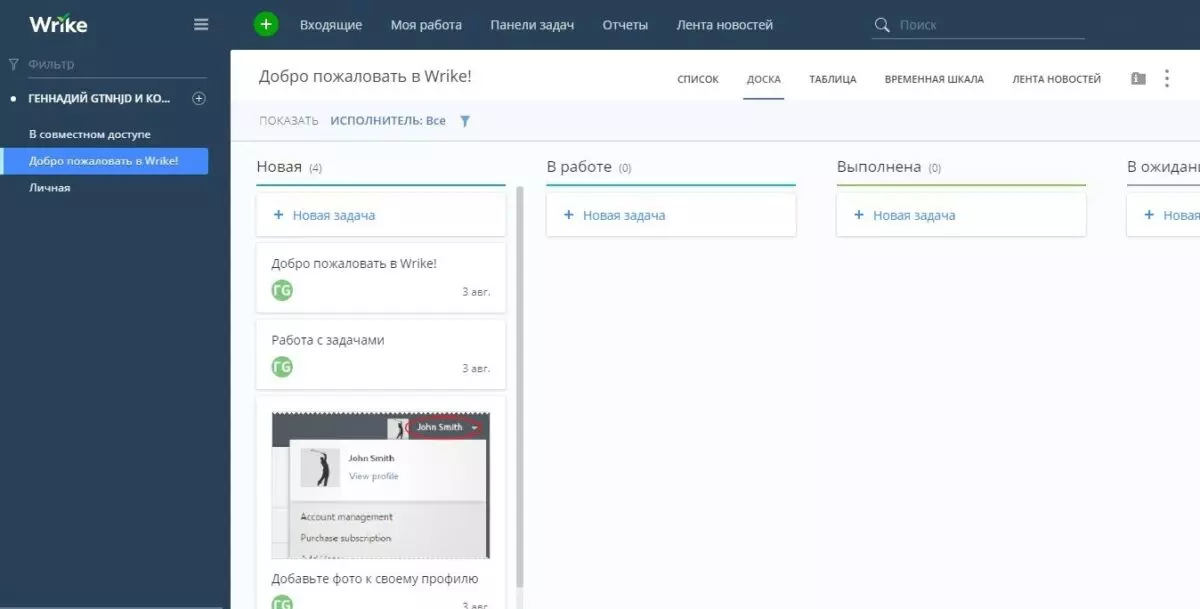Click the Wrike logo

(58, 24)
